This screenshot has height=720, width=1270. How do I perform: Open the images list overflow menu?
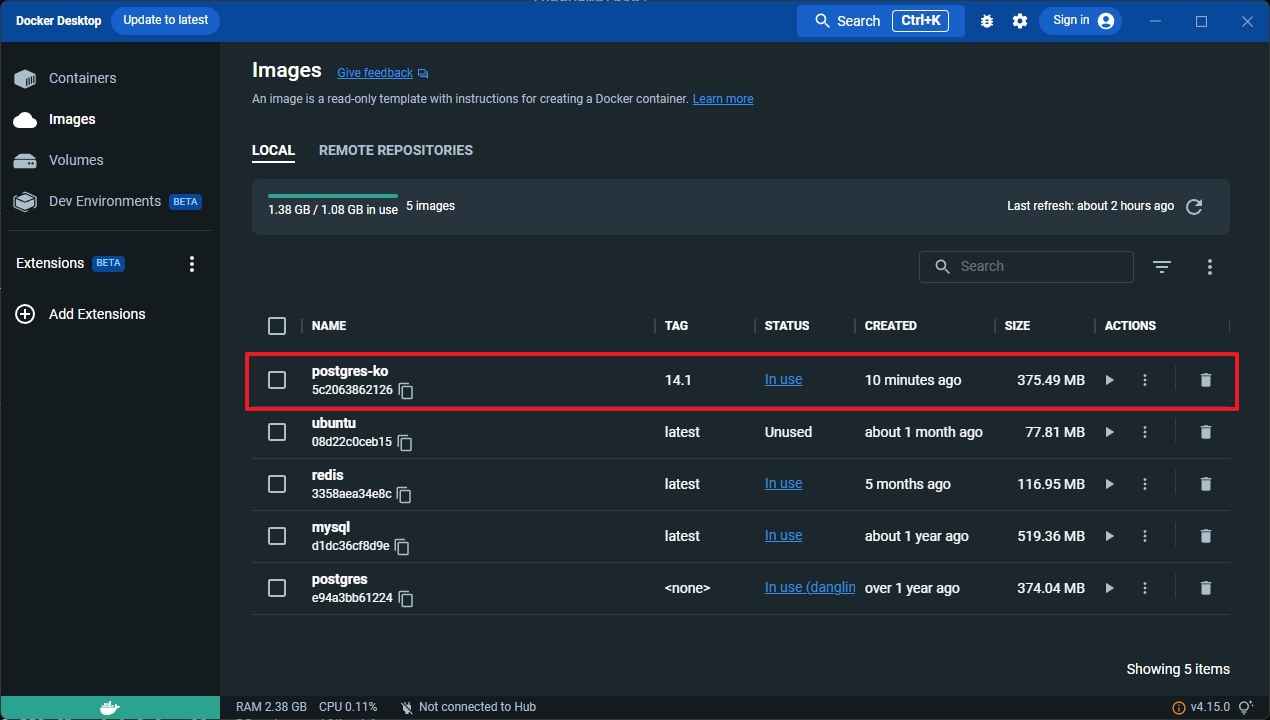pyautogui.click(x=1210, y=267)
